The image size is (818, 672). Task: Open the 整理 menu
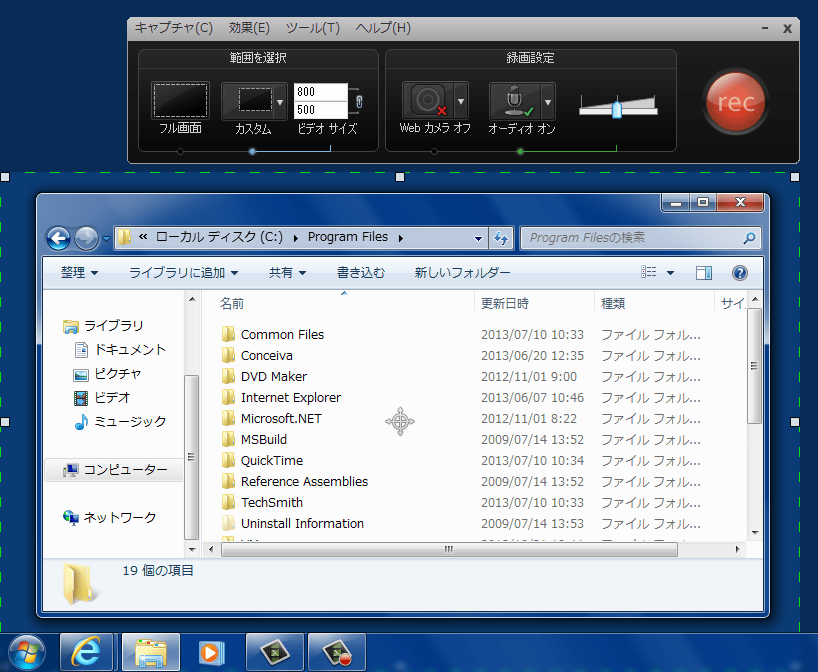tap(79, 272)
